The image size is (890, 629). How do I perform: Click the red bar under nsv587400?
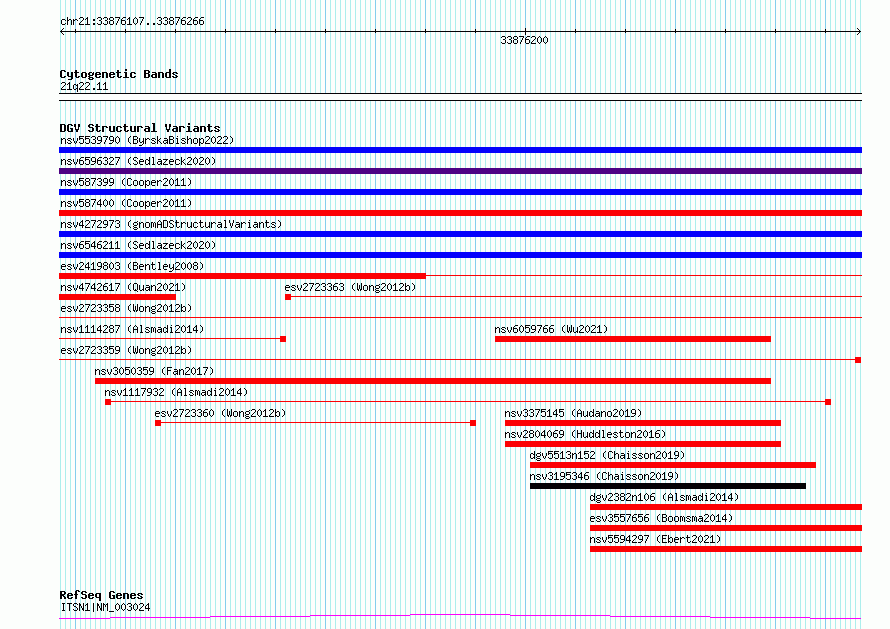(x=460, y=213)
